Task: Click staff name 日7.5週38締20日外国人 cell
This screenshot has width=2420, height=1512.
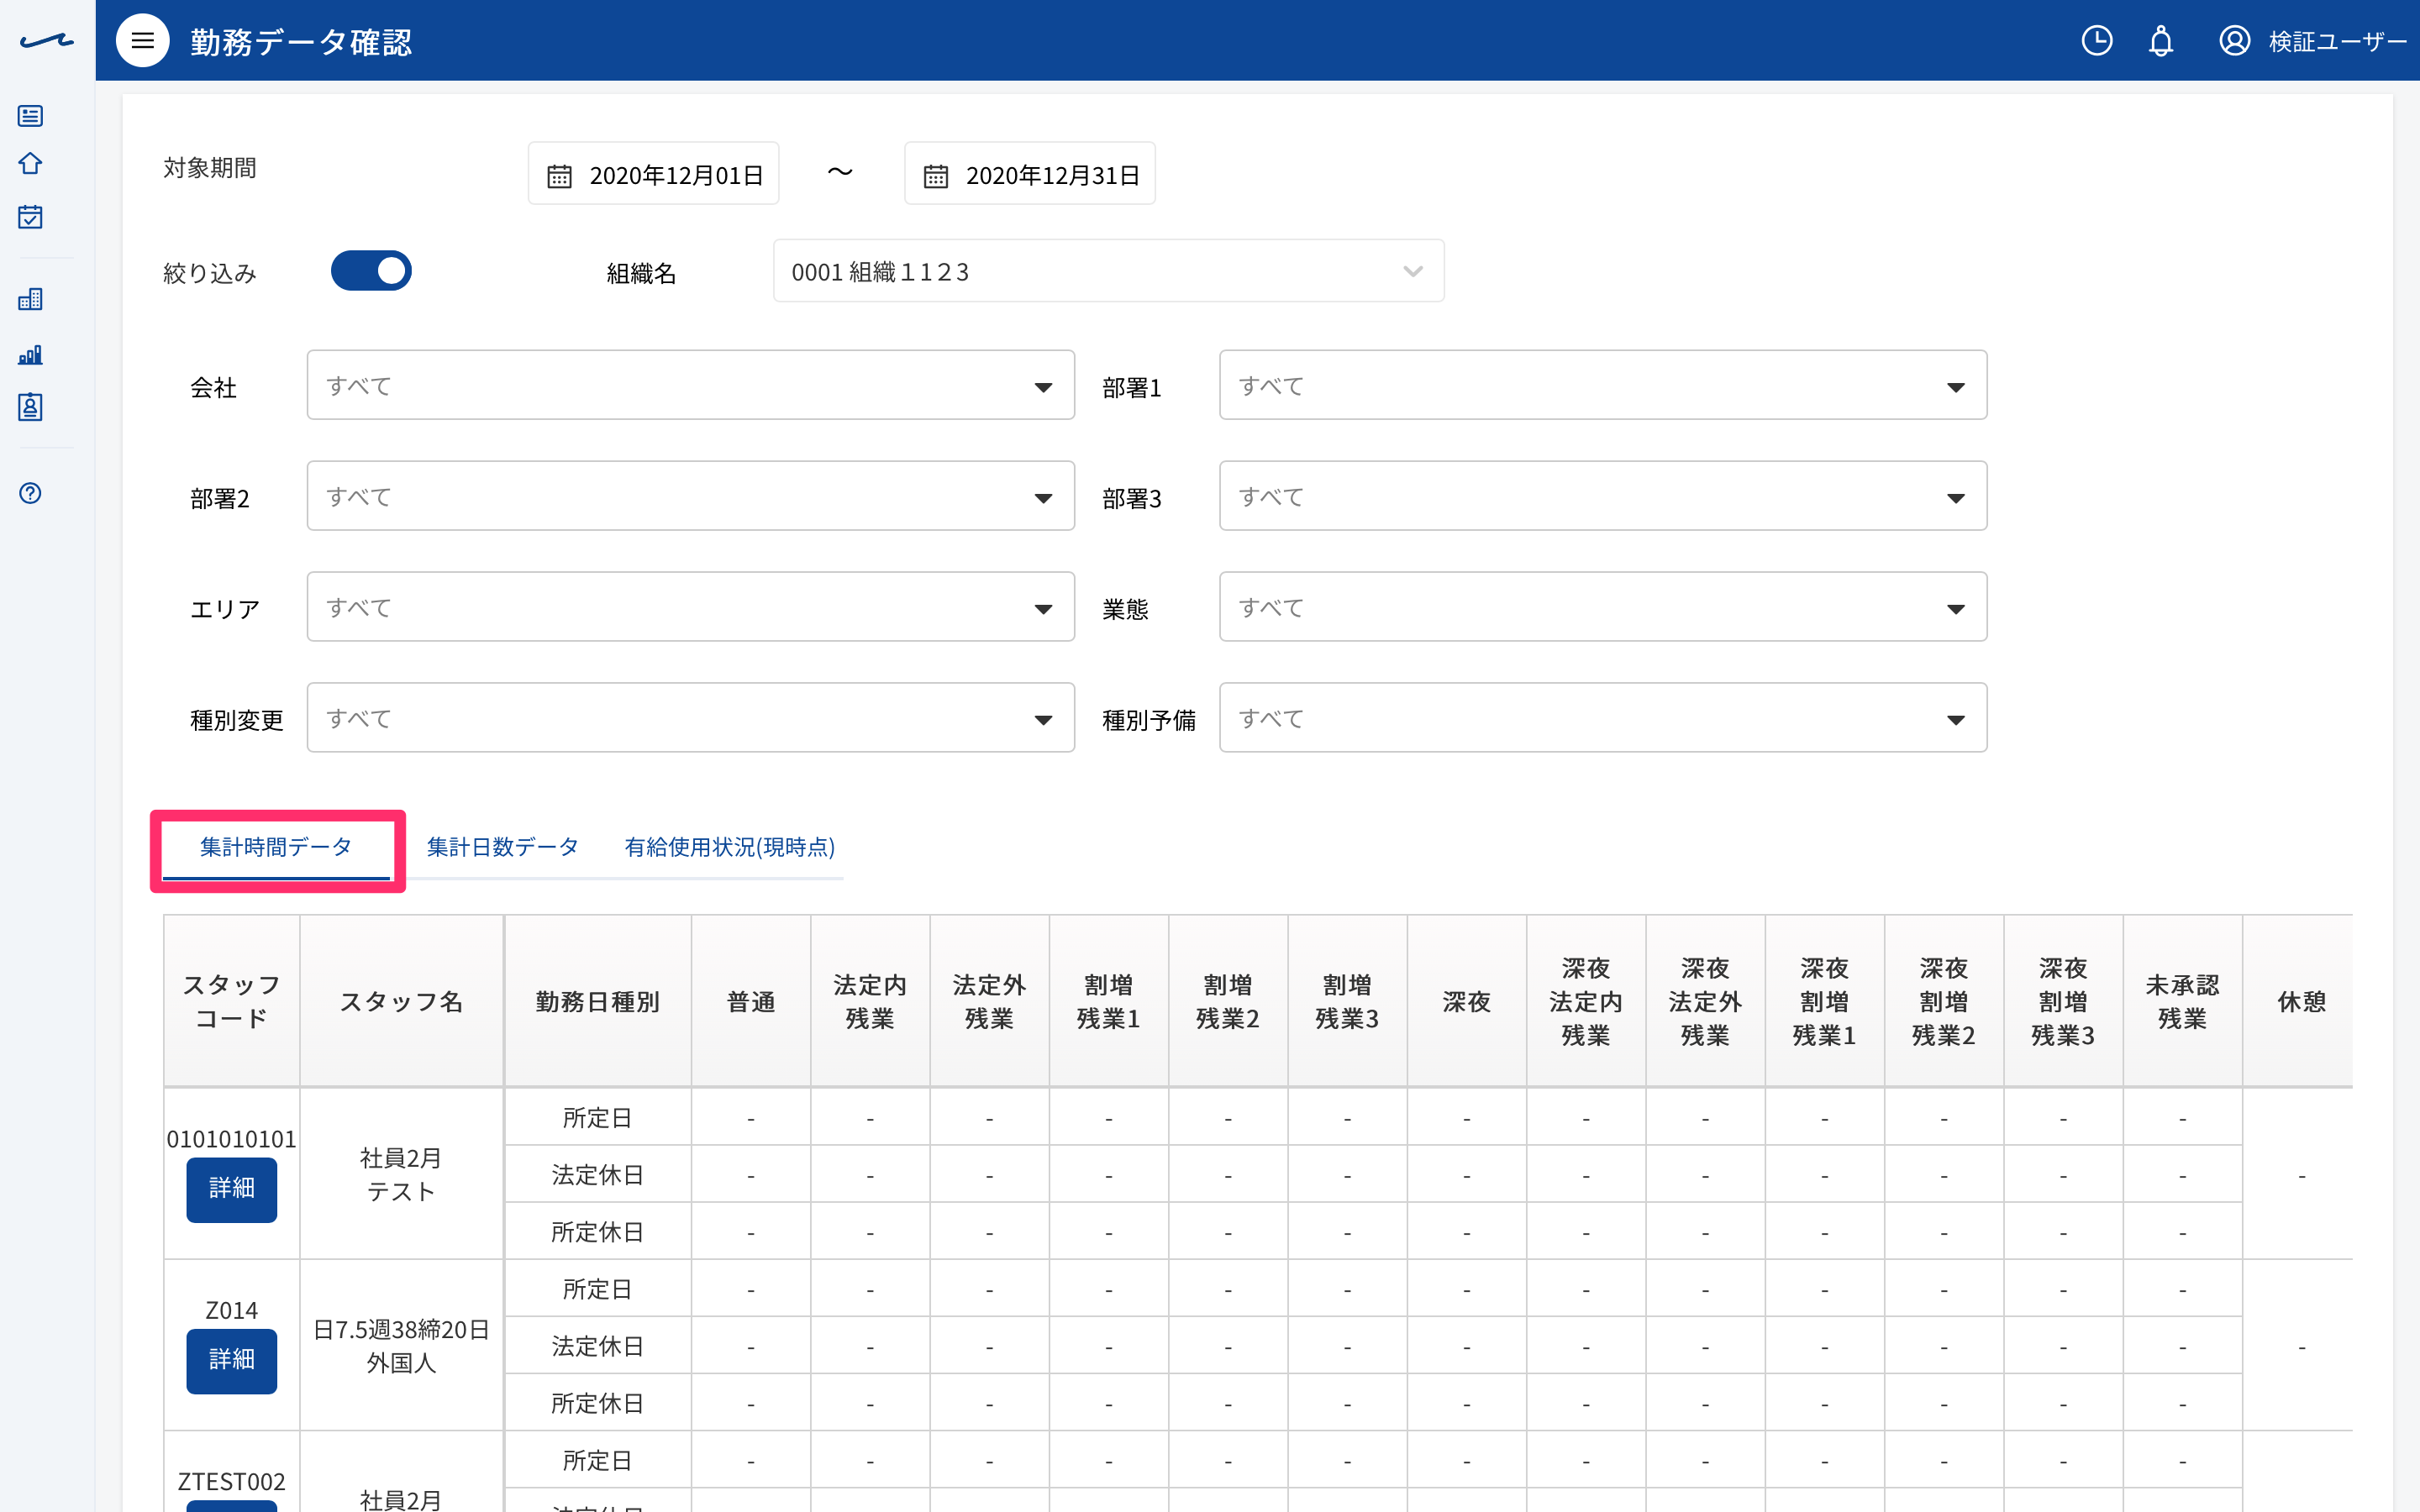Action: [401, 1346]
